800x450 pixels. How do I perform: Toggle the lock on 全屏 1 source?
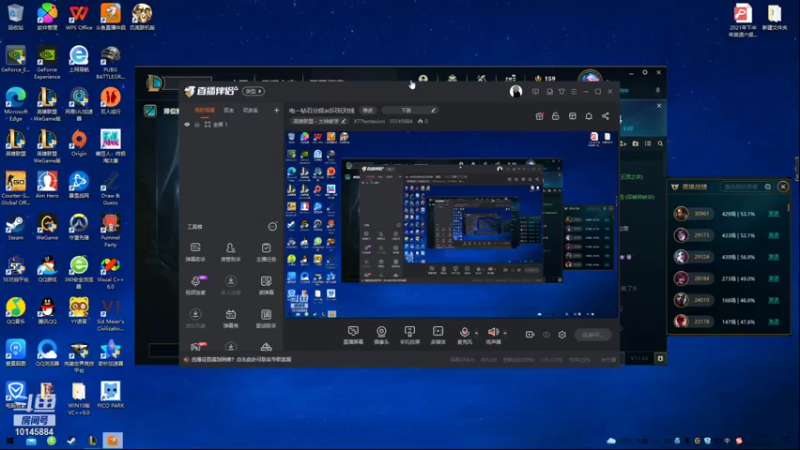(x=197, y=124)
